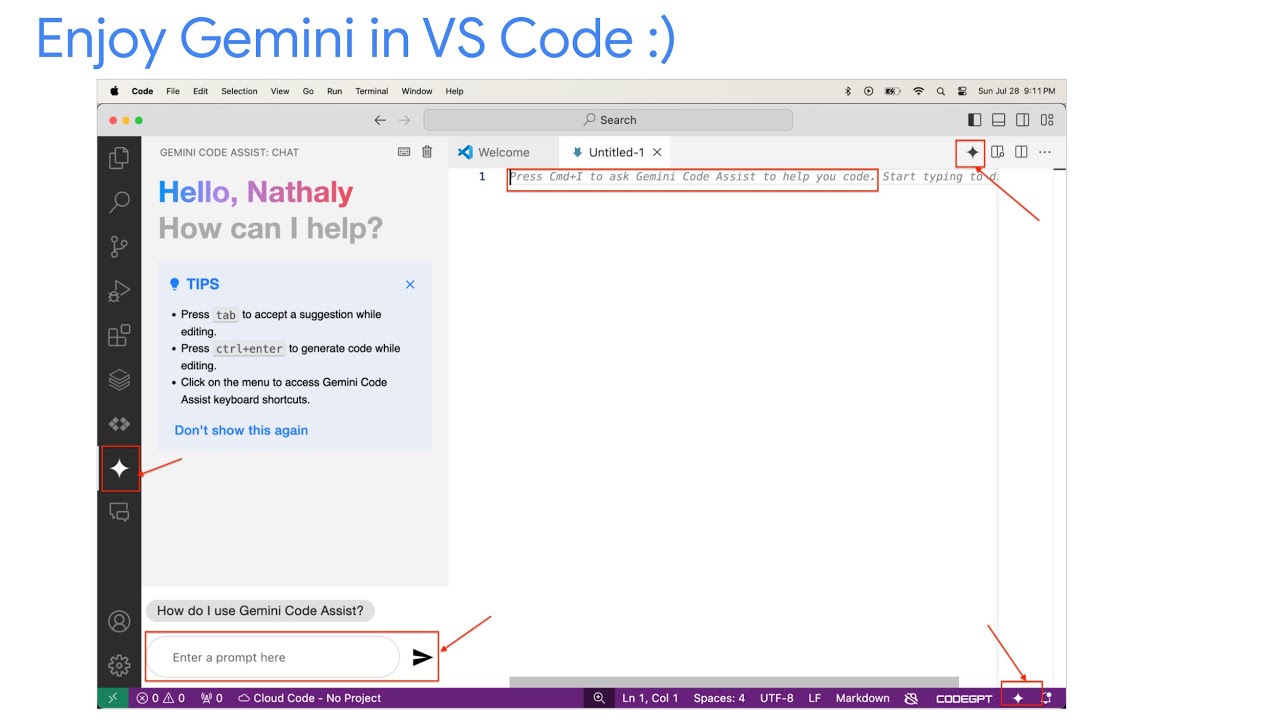Open the View menu

(280, 91)
